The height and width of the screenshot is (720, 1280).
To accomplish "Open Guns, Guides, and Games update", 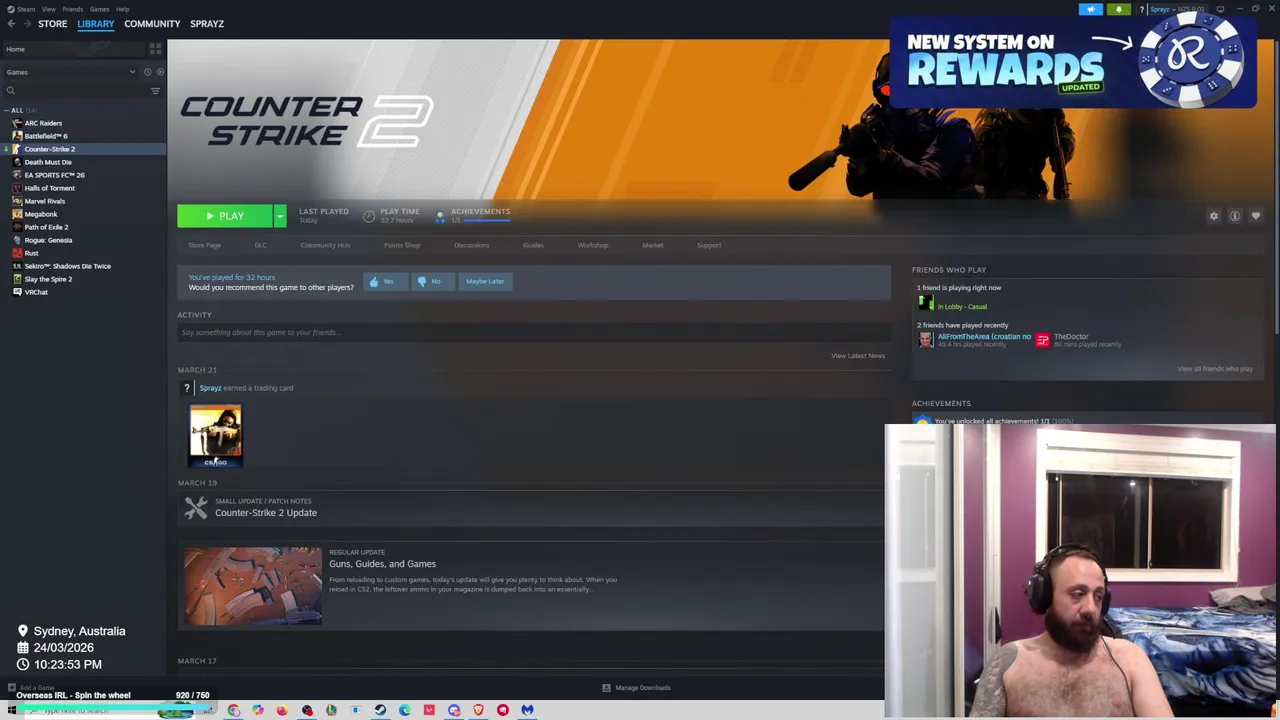I will (382, 564).
